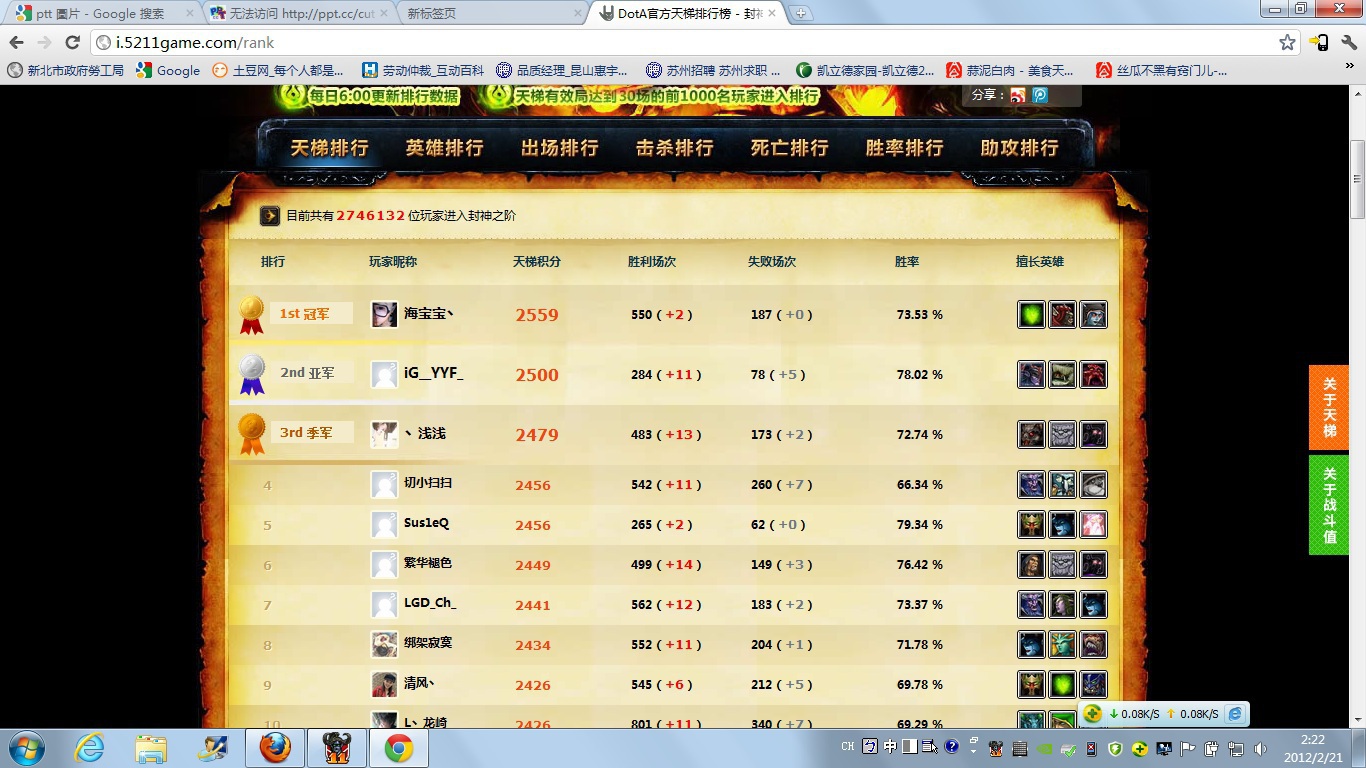Click the avatar of player 清风
Image resolution: width=1366 pixels, height=768 pixels.
[x=384, y=684]
